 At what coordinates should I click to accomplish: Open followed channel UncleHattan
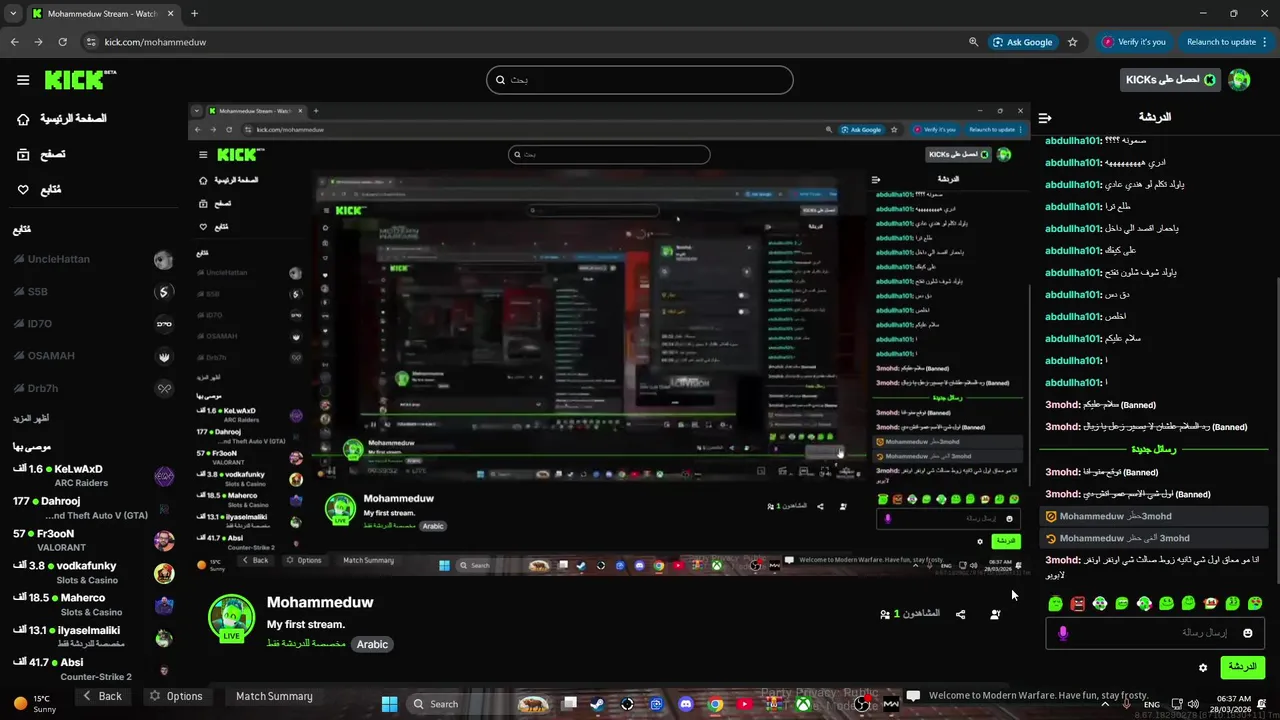click(x=92, y=260)
